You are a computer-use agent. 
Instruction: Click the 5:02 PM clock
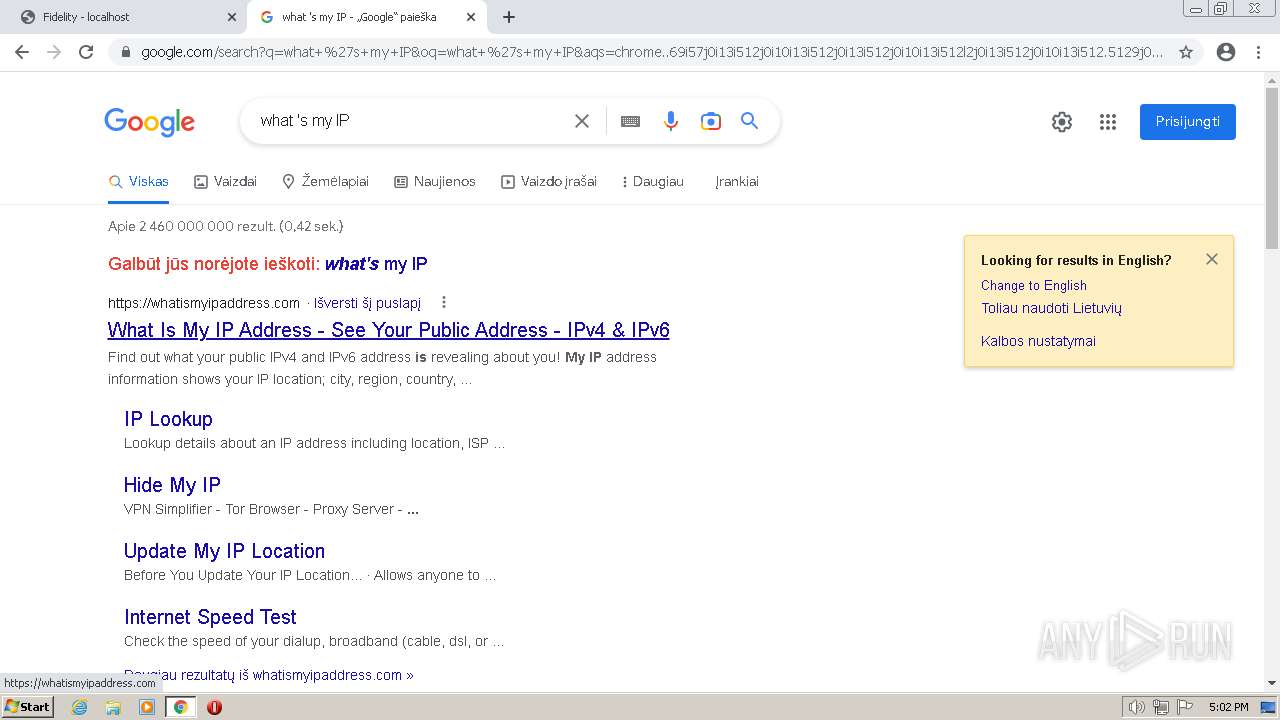(1228, 707)
